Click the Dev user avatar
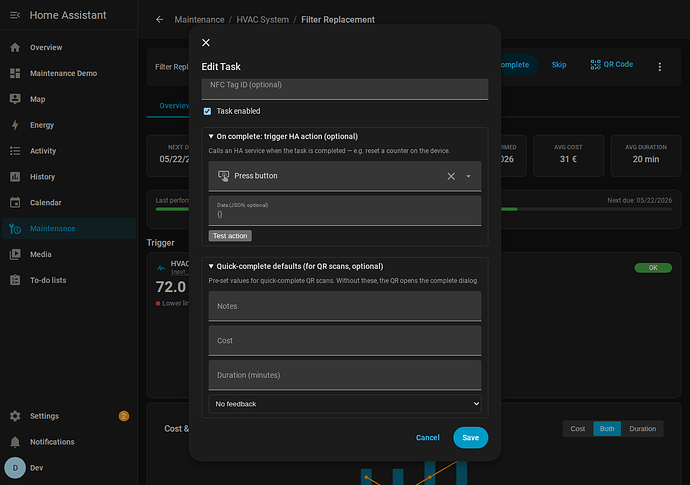This screenshot has width=690, height=485. point(15,468)
